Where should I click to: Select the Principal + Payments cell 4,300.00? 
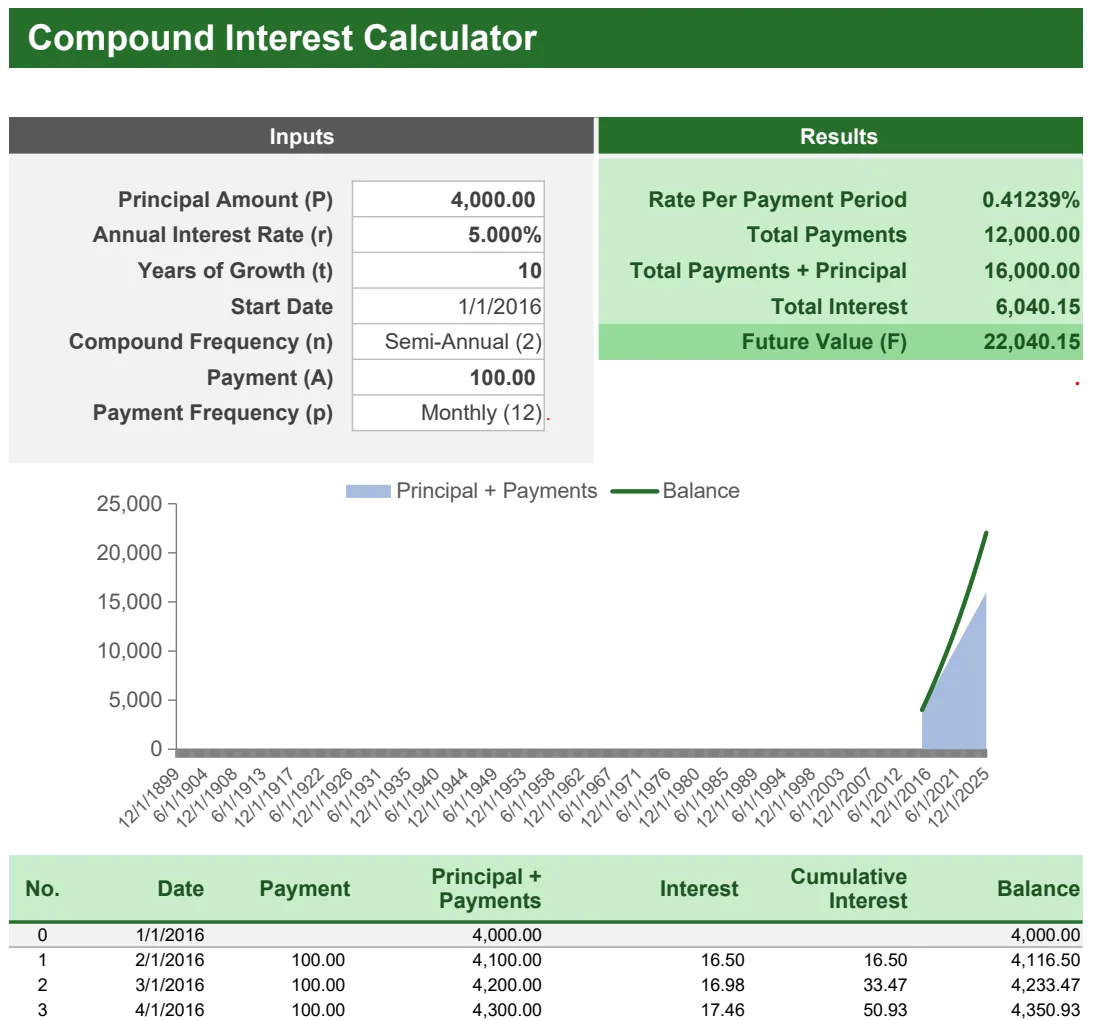pos(507,1010)
